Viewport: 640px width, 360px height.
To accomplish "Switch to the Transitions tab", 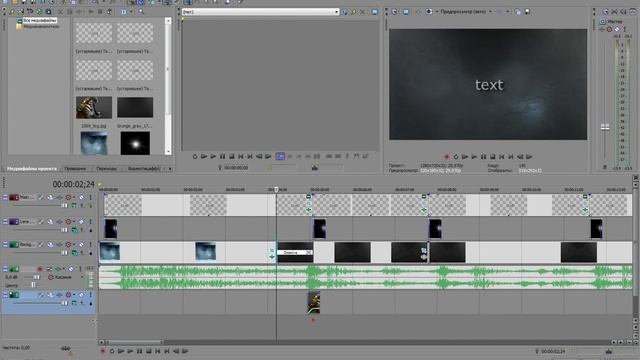I will (107, 169).
